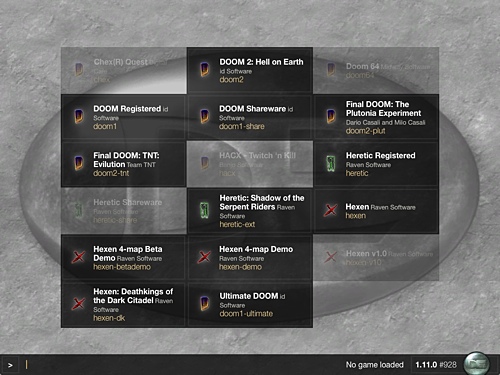Click the dimmed Doom 64 entry

376,70
